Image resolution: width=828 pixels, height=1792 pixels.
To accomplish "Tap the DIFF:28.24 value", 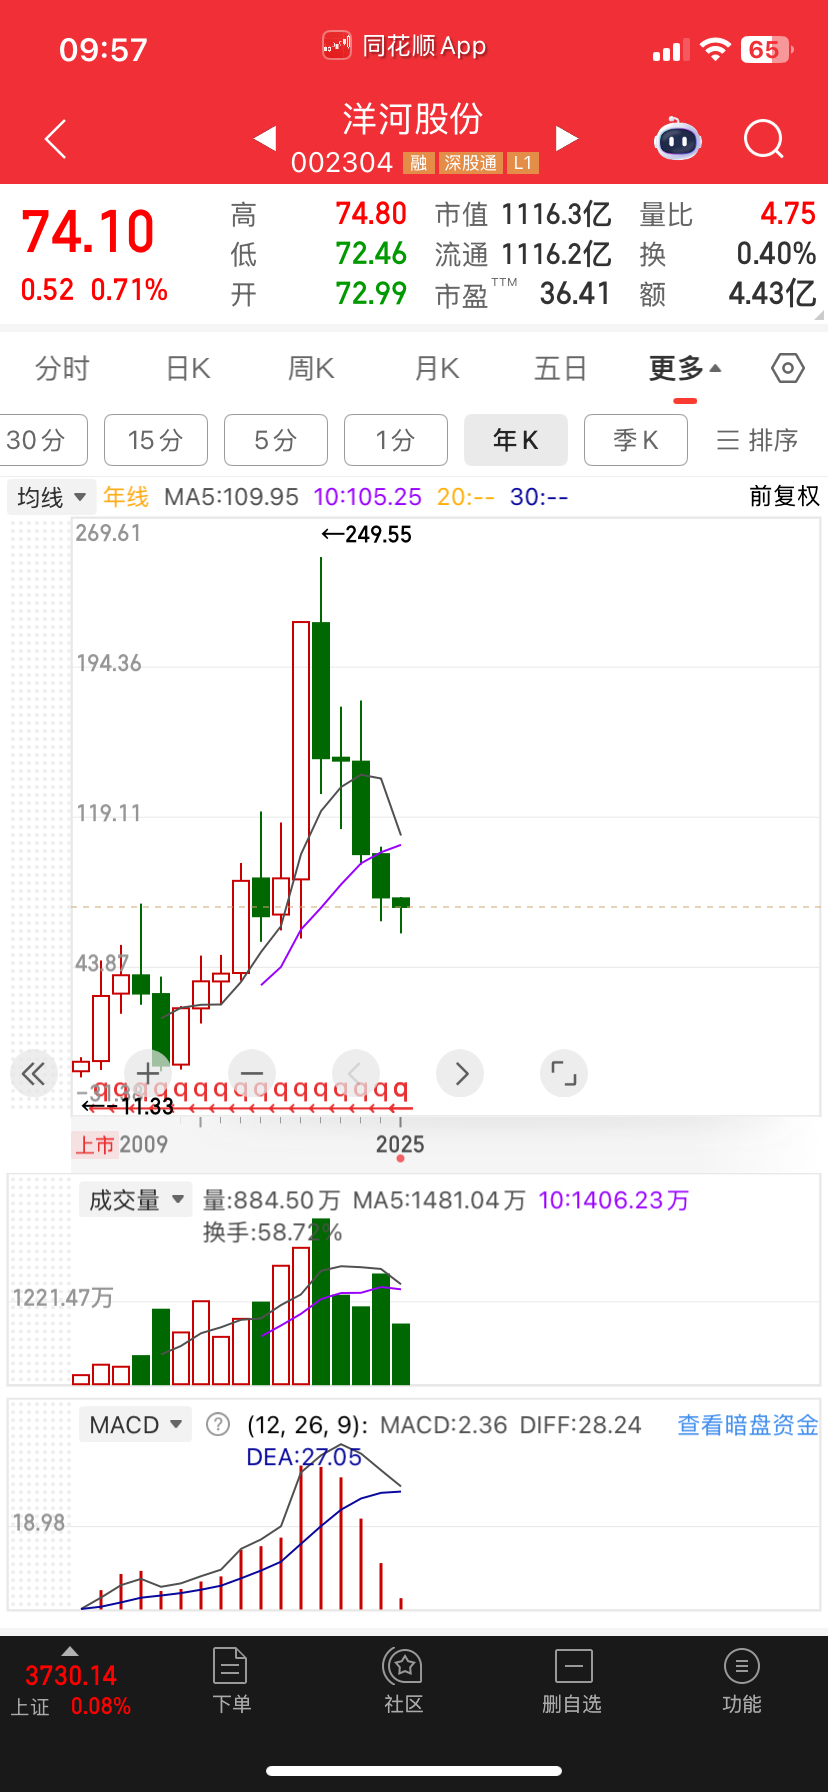I will point(581,1425).
